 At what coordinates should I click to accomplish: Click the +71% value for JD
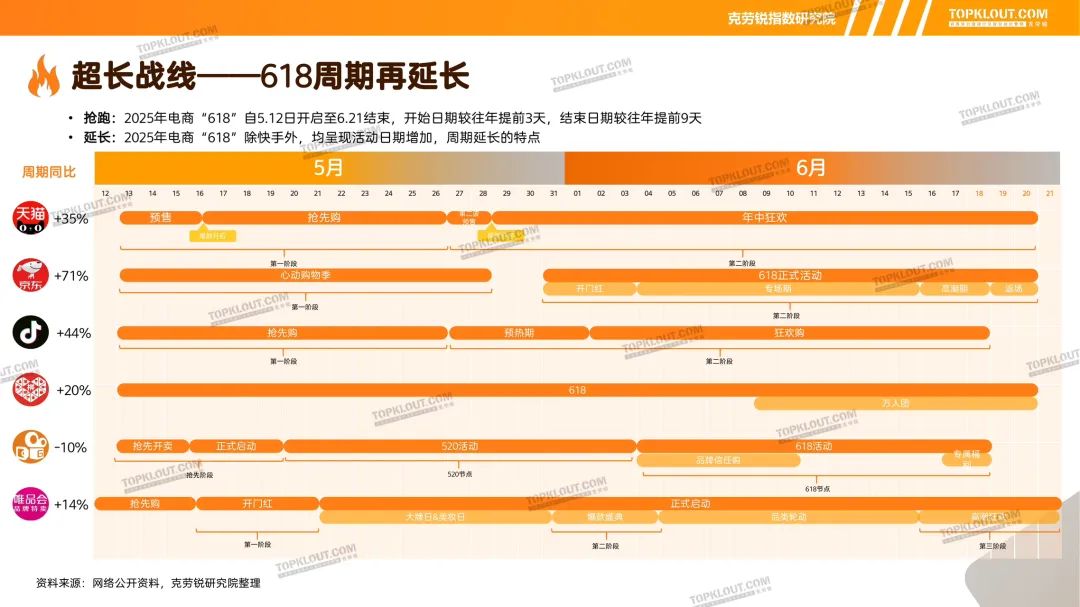point(71,276)
